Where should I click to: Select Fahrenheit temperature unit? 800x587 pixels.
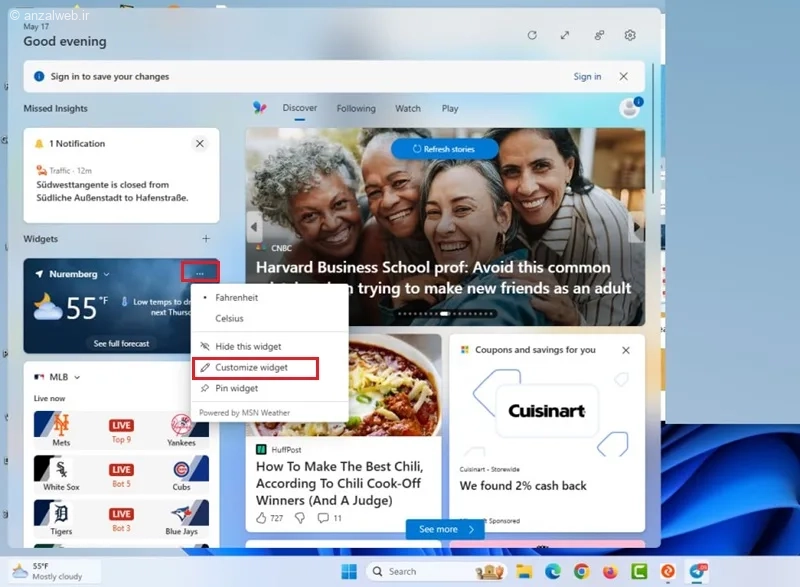click(236, 298)
